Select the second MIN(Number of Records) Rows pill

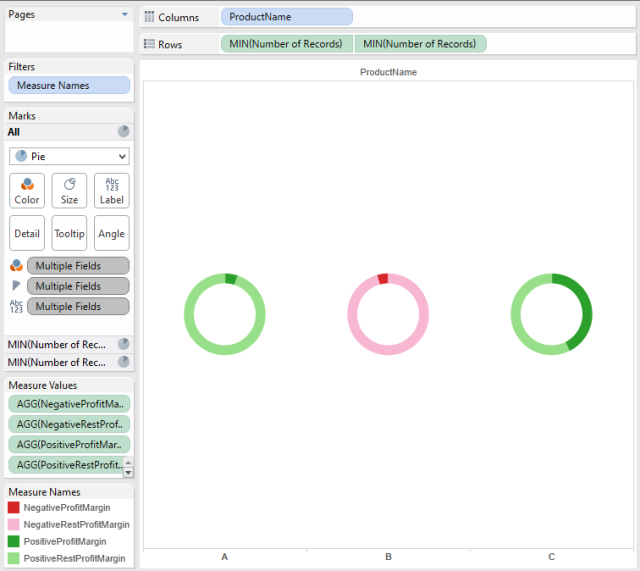coord(421,44)
